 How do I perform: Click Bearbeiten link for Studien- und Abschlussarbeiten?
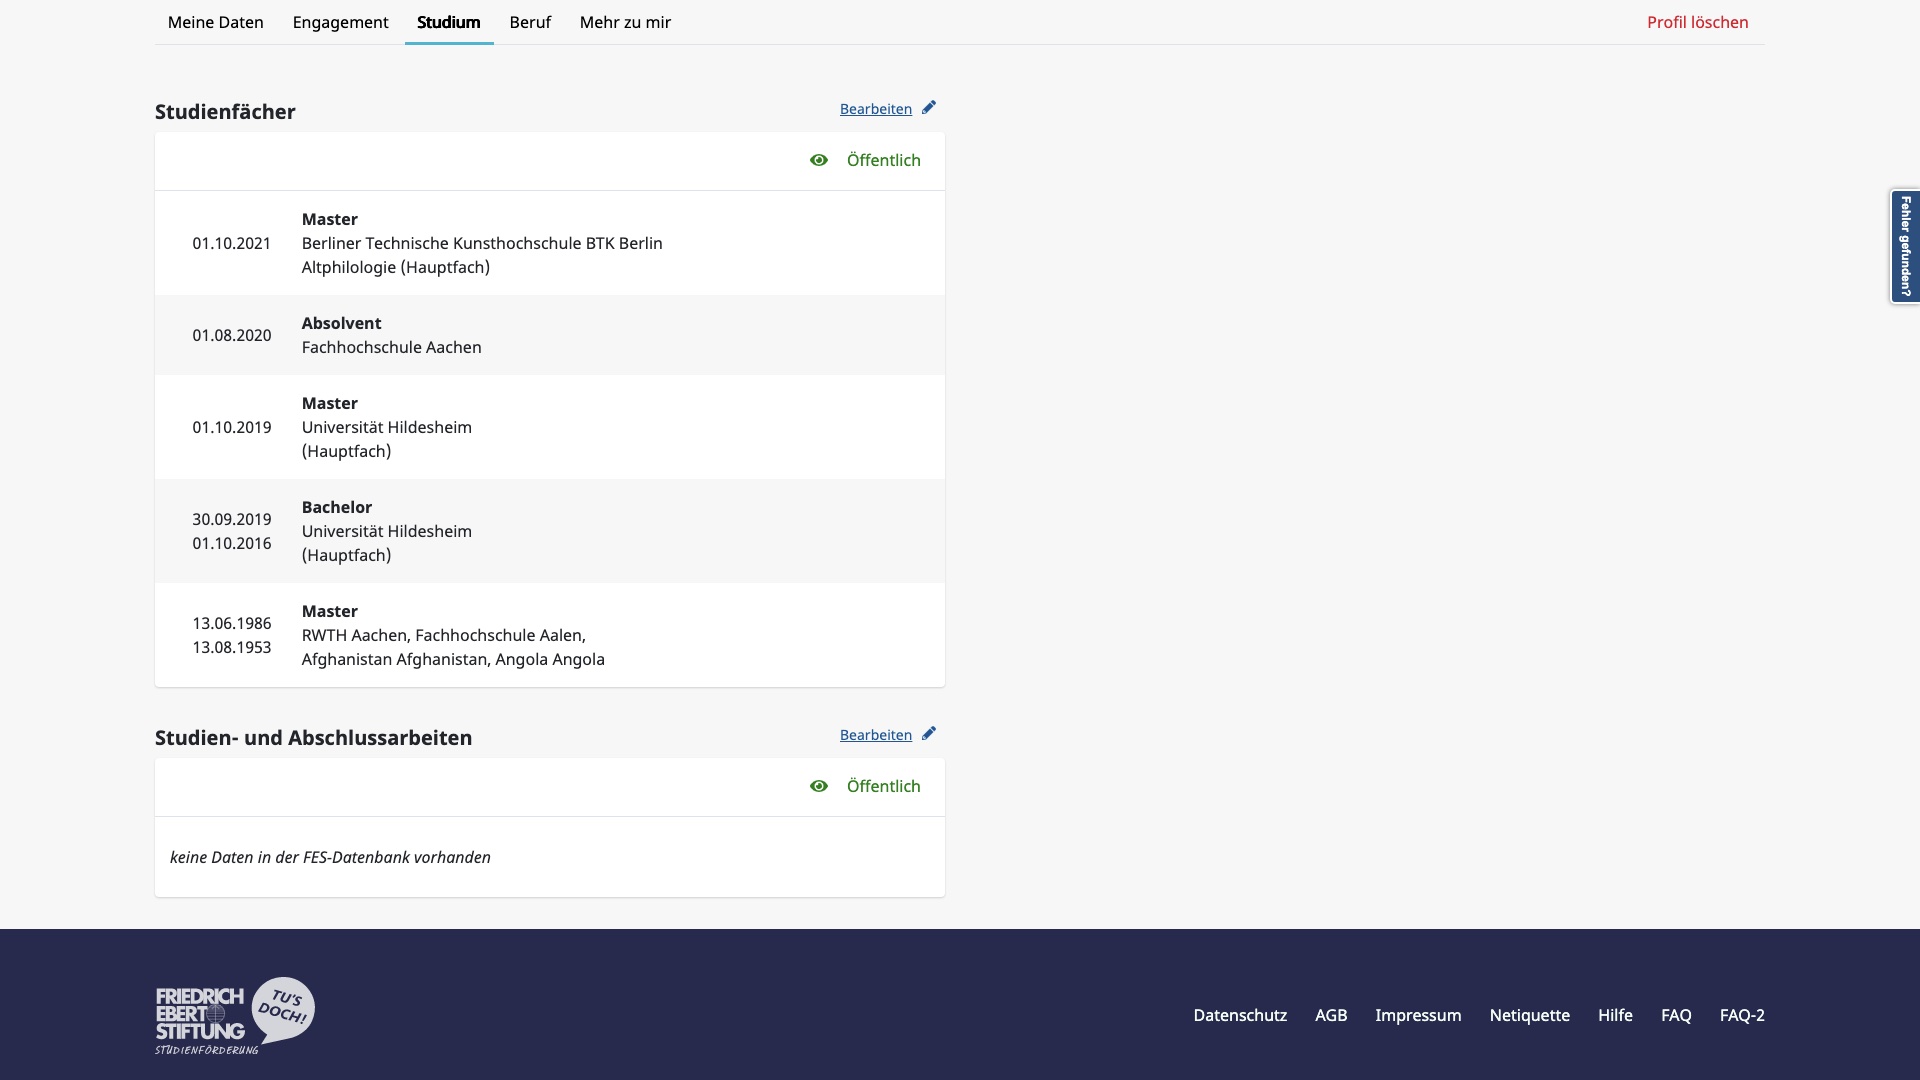(876, 735)
